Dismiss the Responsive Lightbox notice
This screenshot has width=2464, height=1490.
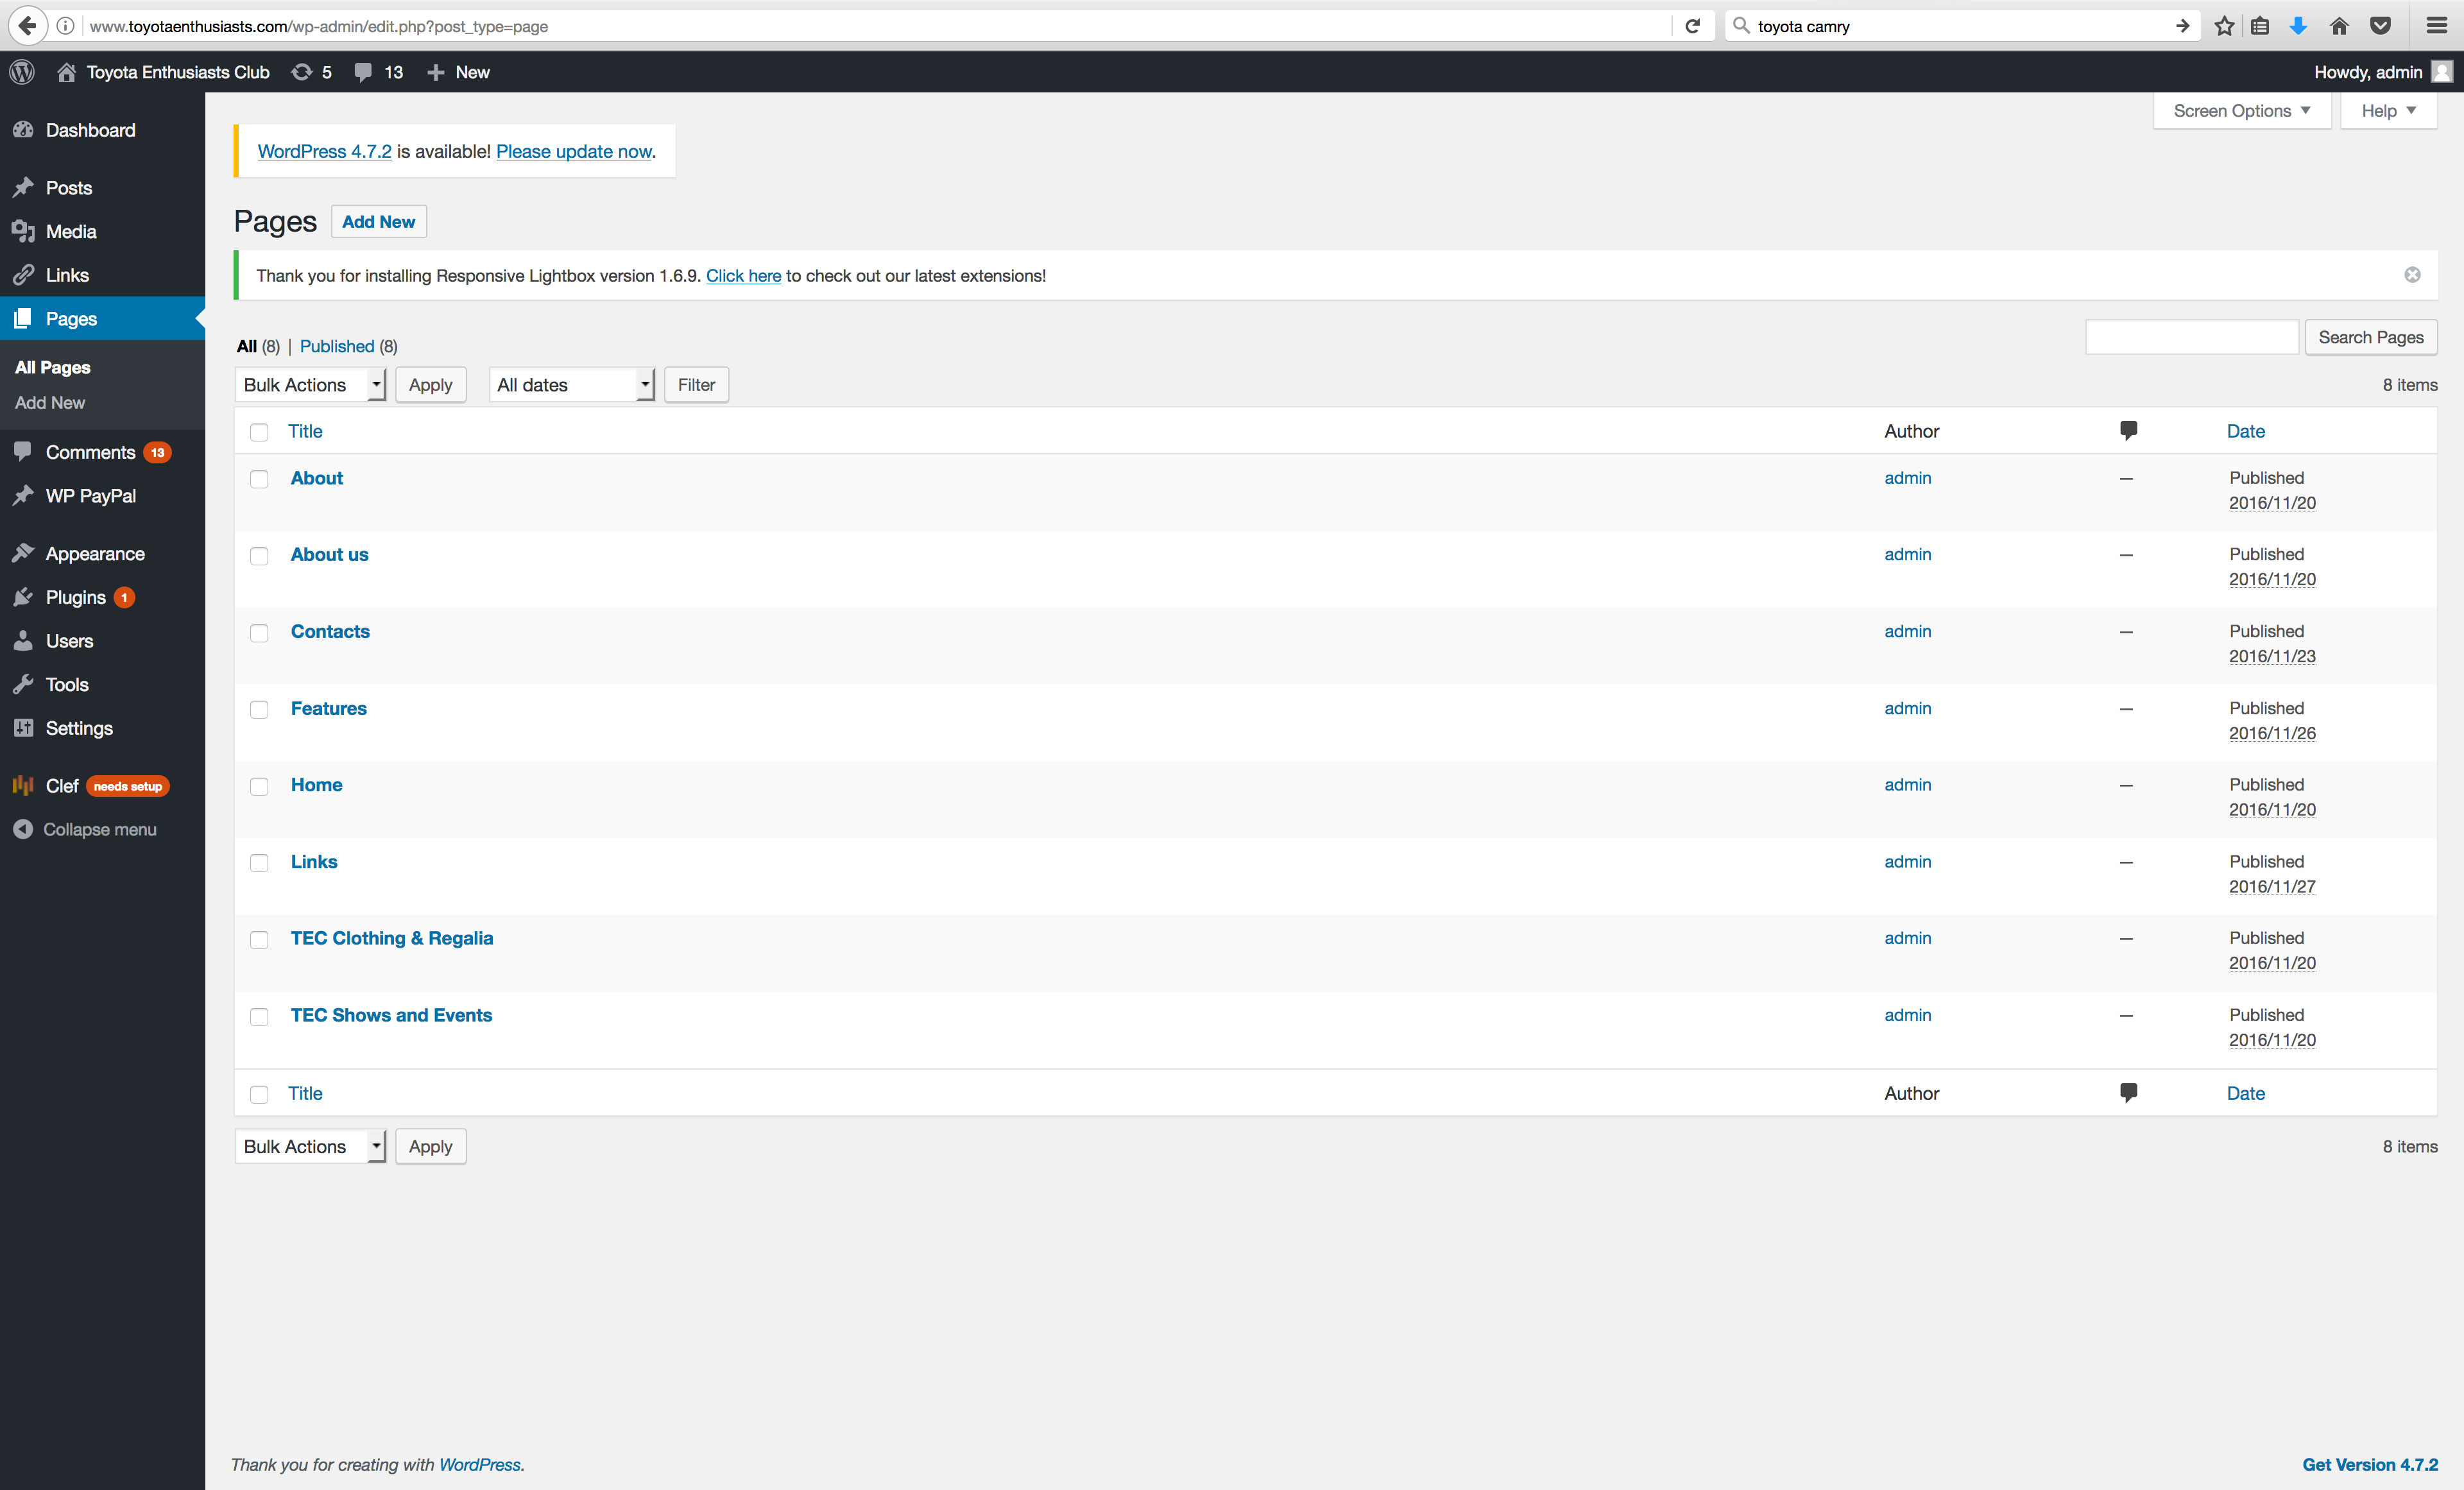click(x=2412, y=275)
